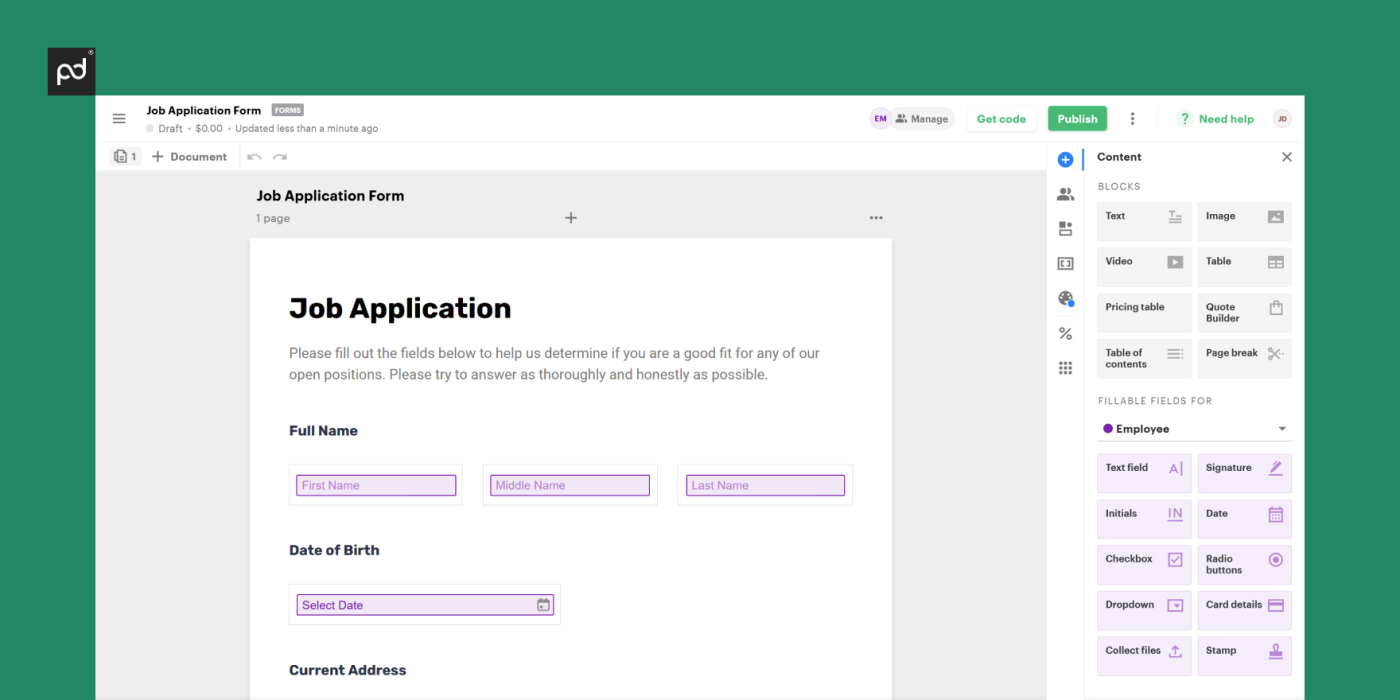
Task: Click the Get code link
Action: coord(1001,118)
